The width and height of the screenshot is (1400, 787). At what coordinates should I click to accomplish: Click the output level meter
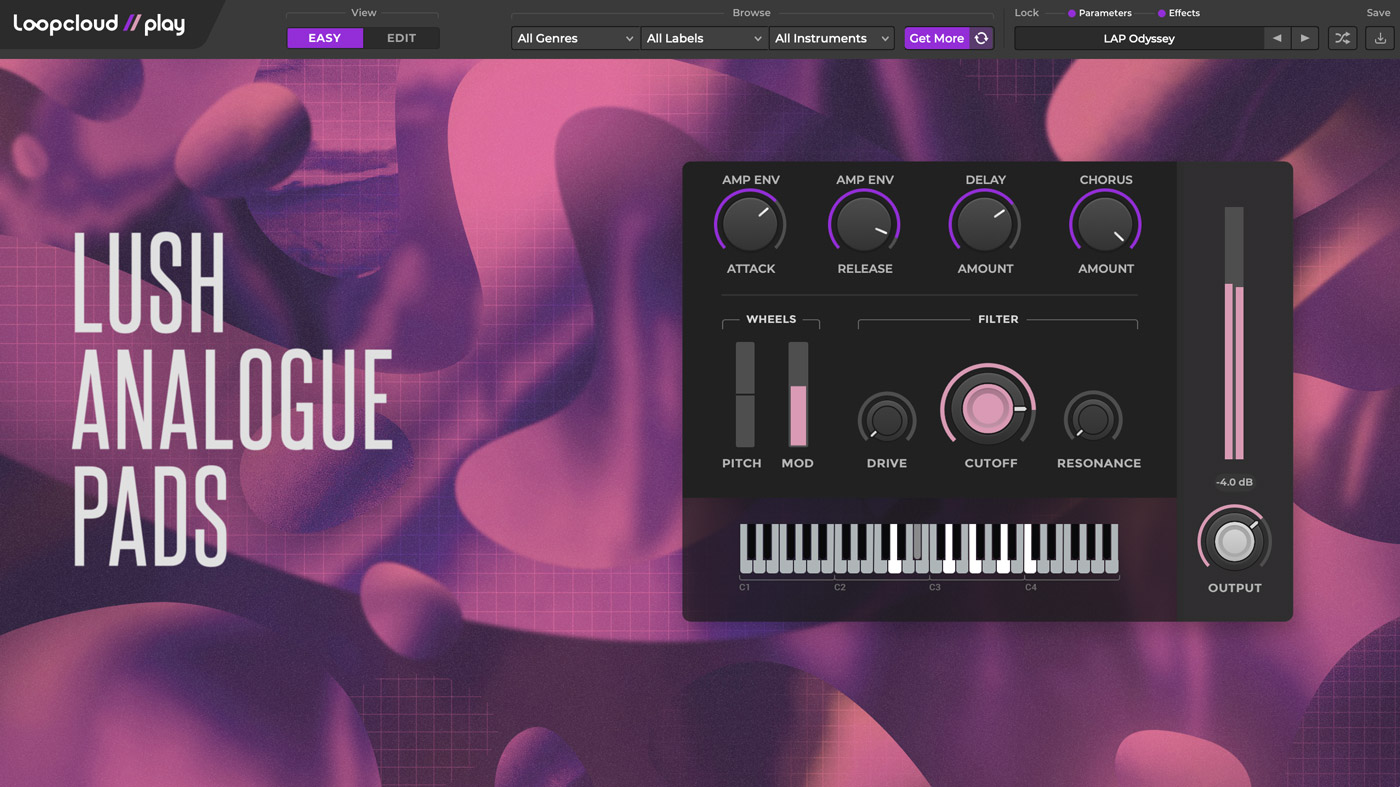coord(1235,333)
